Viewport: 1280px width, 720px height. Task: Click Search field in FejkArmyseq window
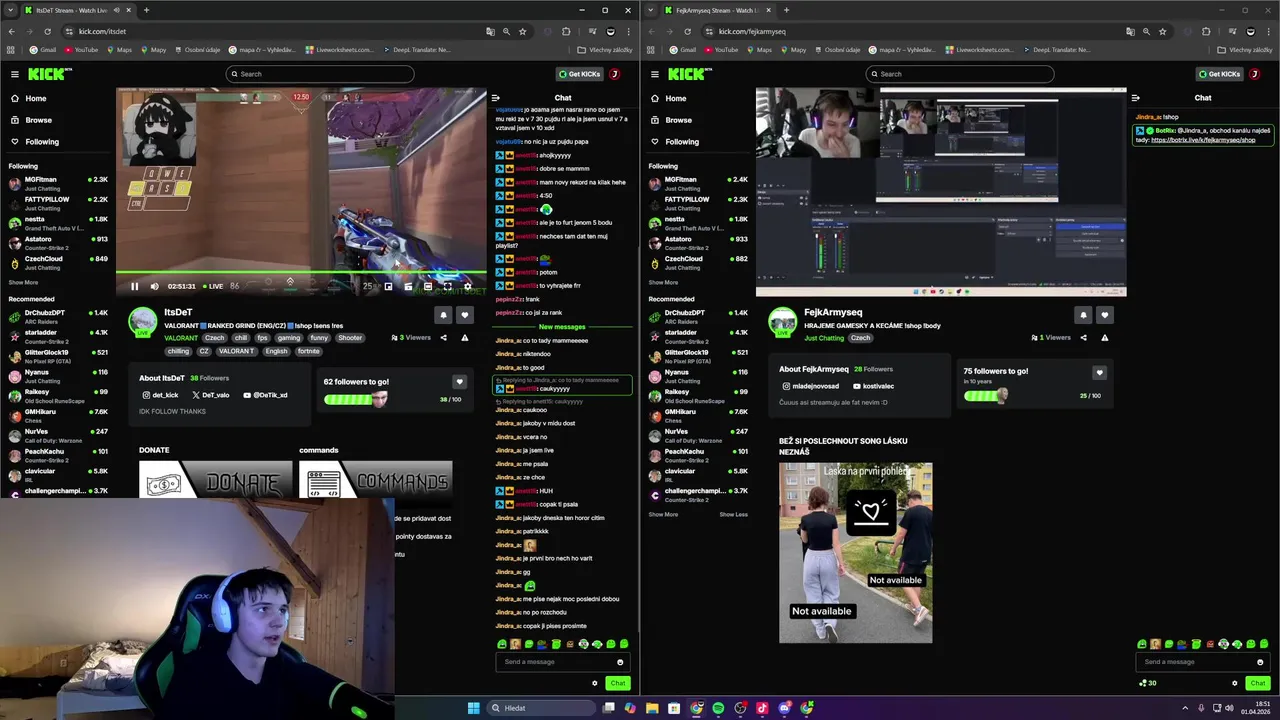point(960,74)
